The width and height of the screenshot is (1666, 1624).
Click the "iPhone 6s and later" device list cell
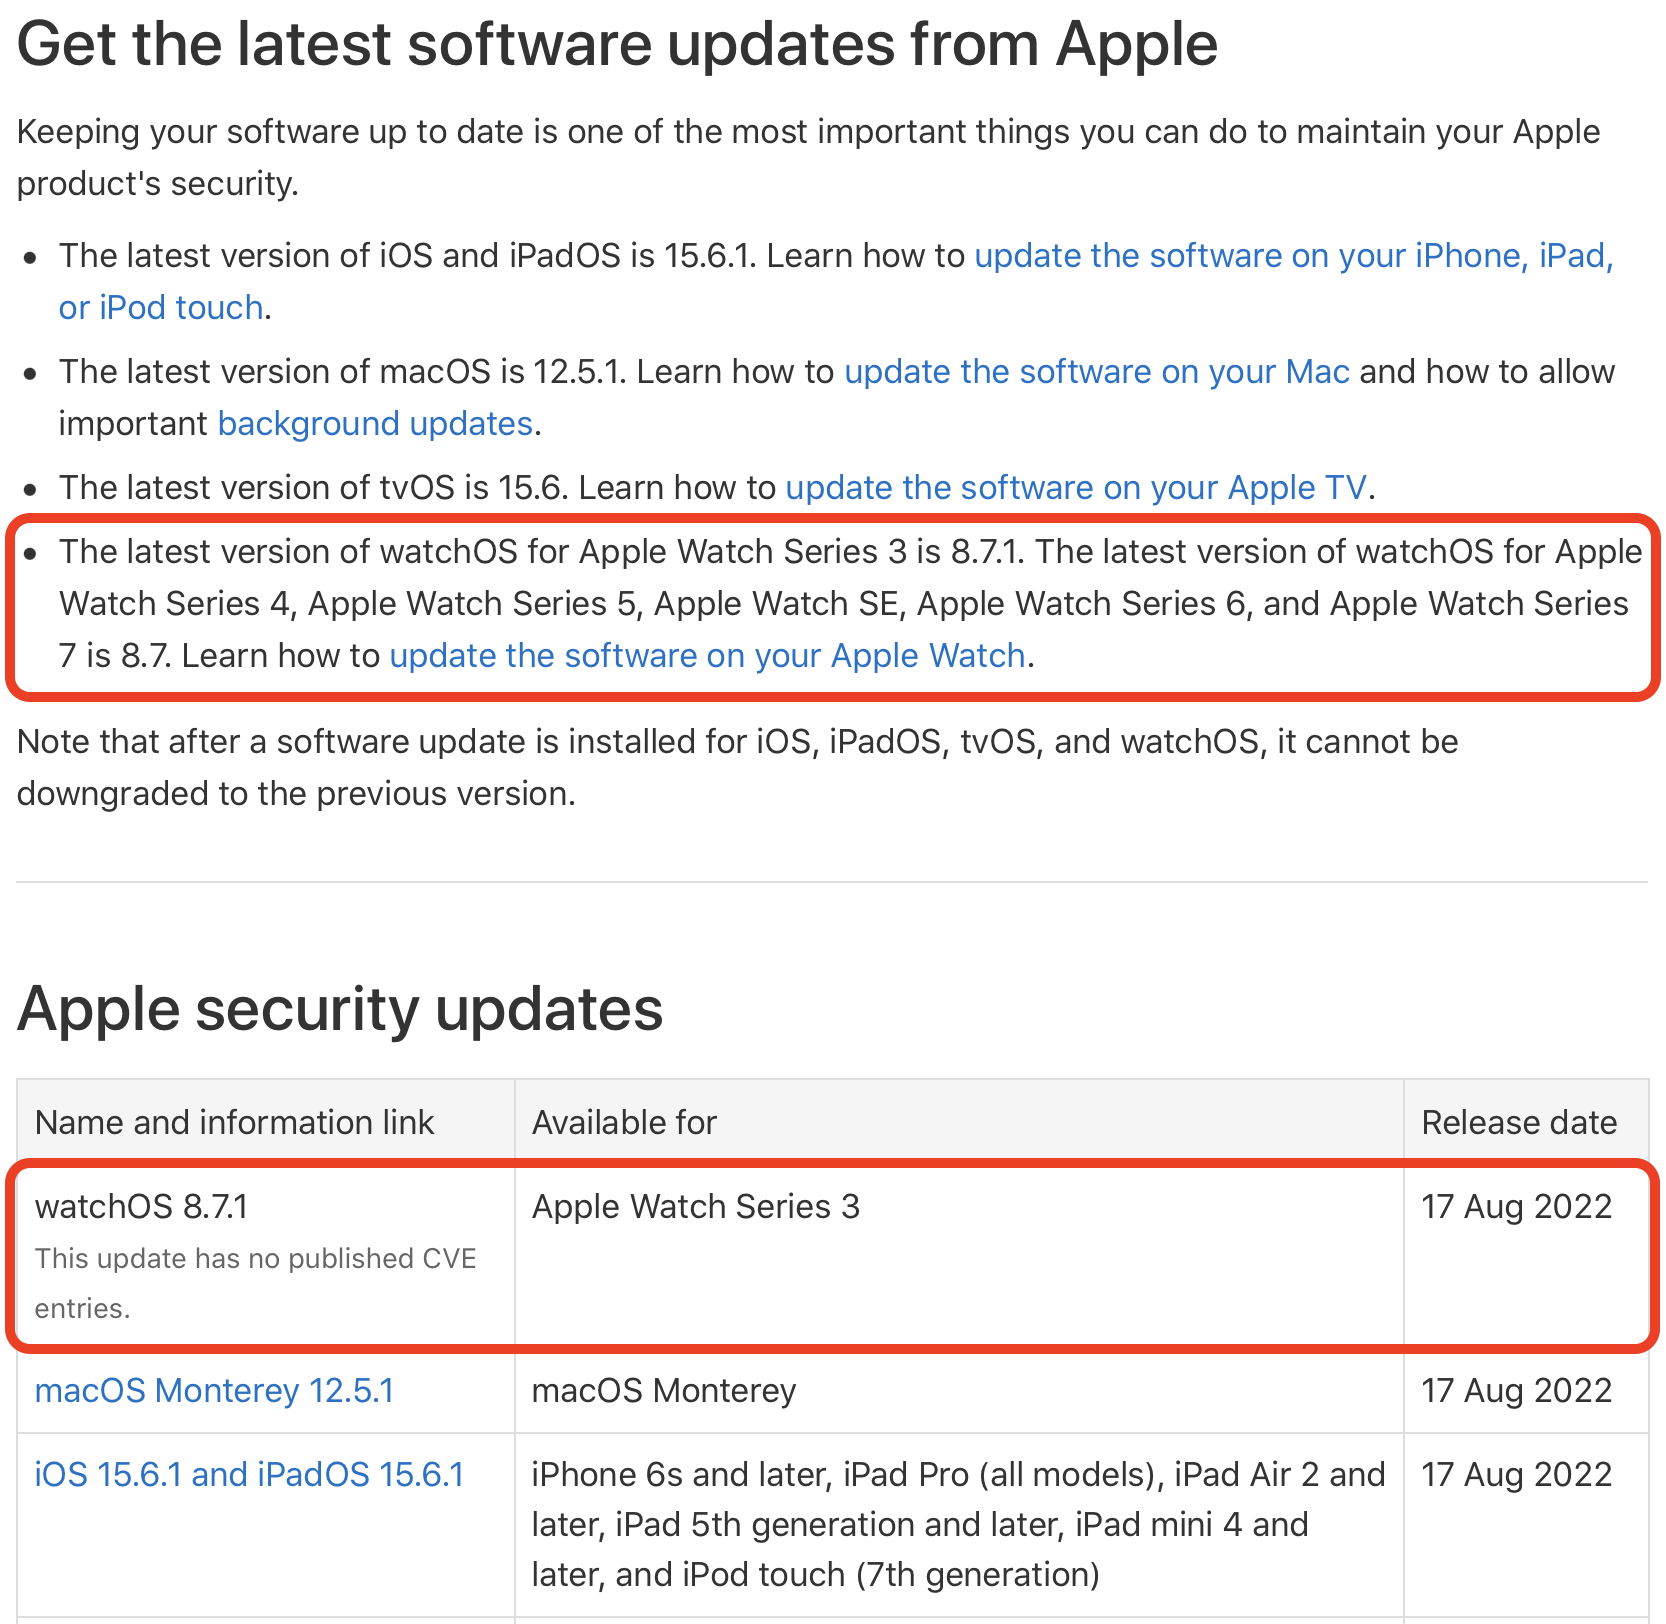(x=957, y=1524)
